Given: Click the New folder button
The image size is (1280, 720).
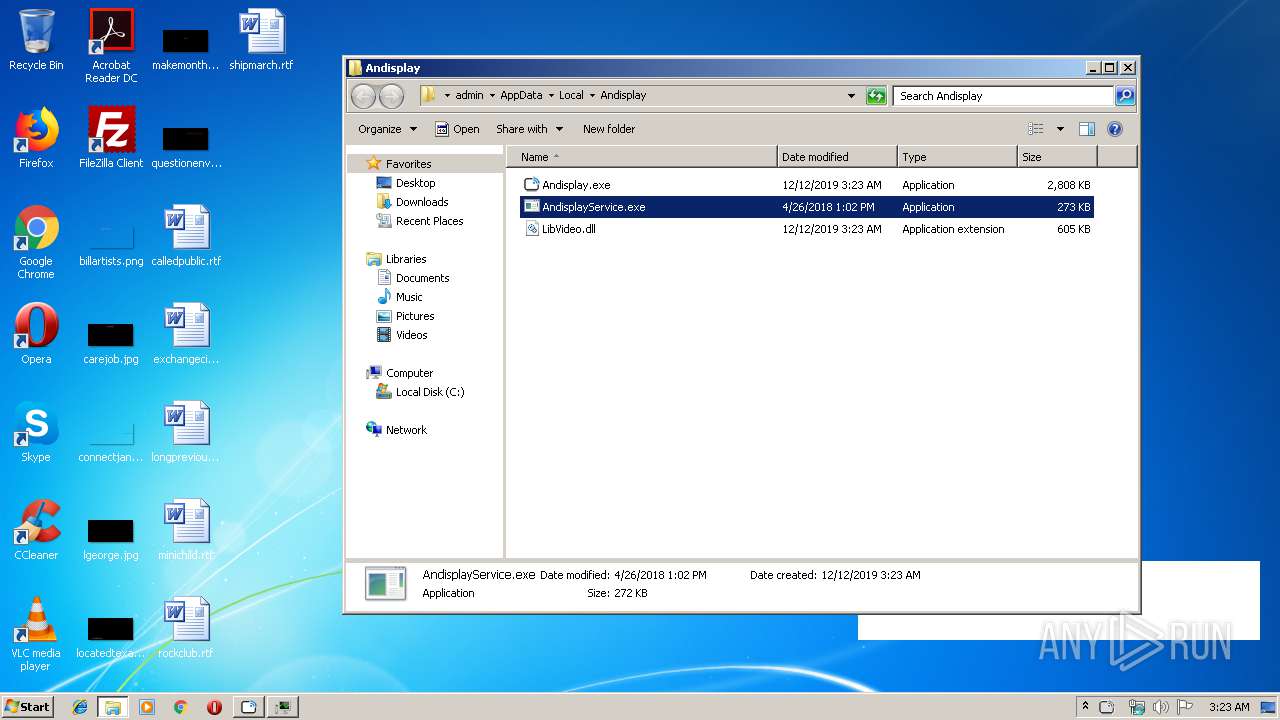Looking at the screenshot, I should 609,129.
